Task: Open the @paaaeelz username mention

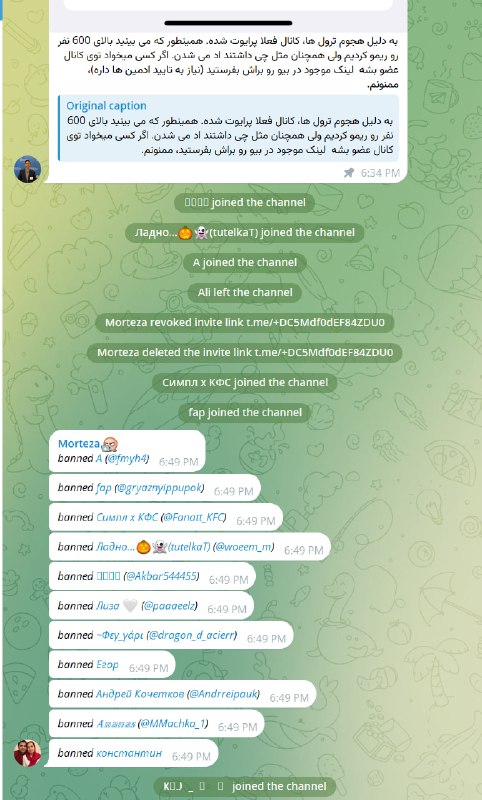Action: [169, 606]
